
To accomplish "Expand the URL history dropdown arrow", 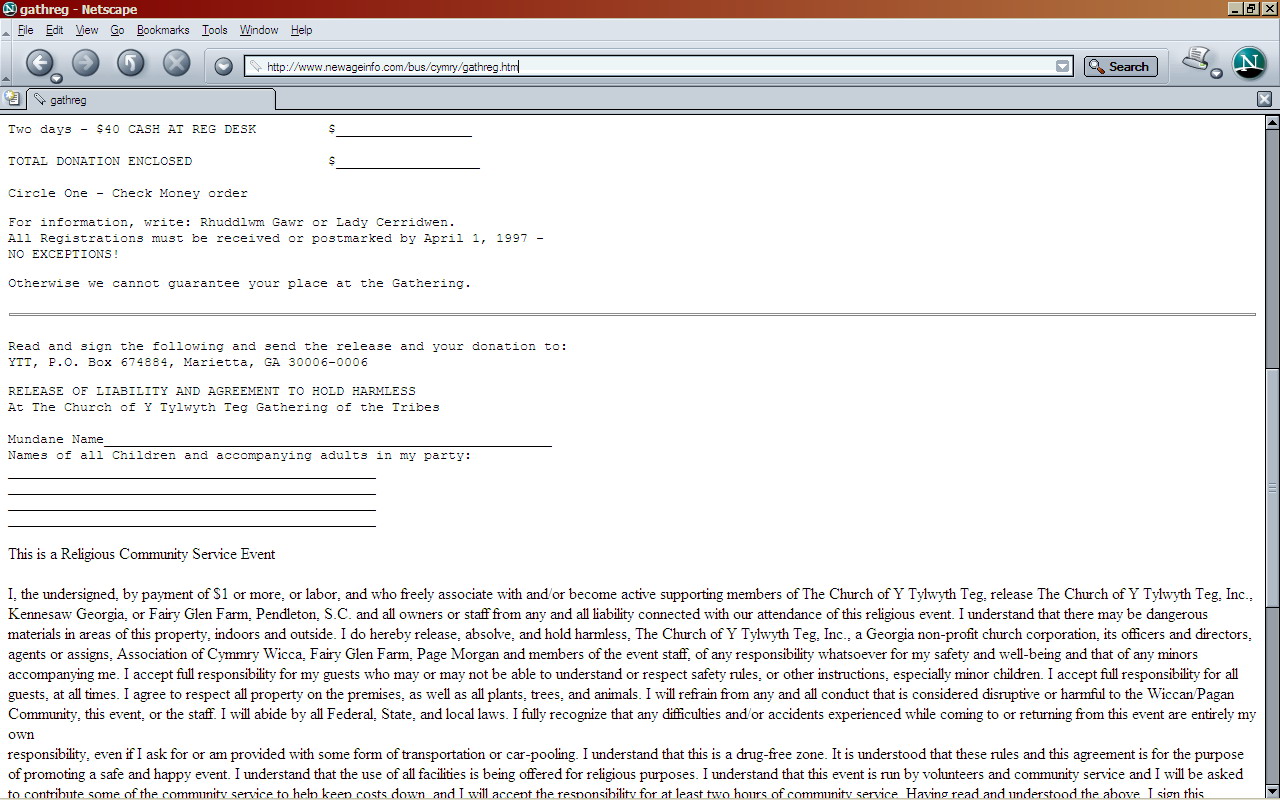I will click(x=1063, y=67).
